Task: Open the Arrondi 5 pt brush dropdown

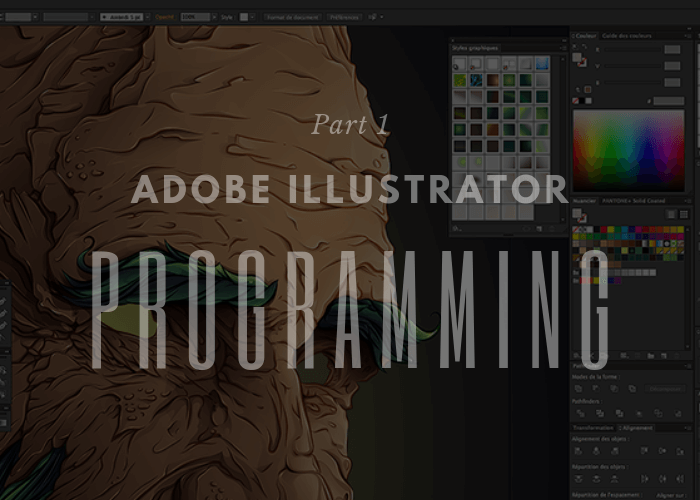Action: pos(148,17)
